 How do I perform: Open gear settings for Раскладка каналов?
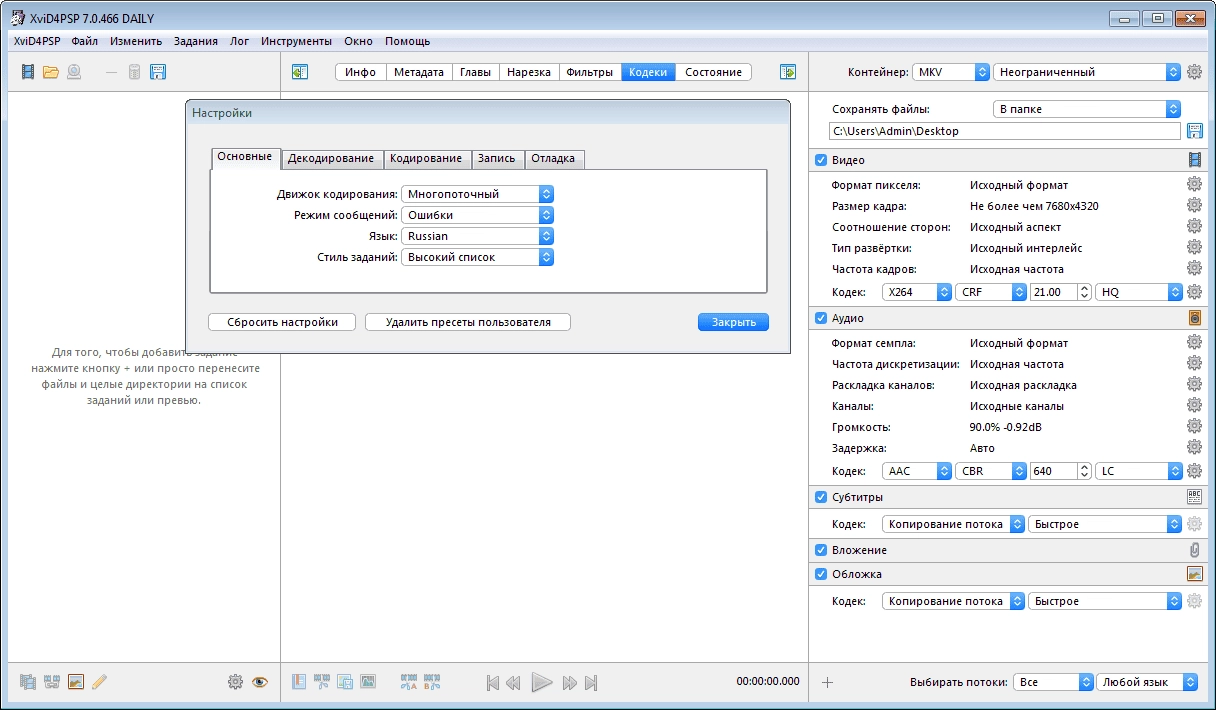click(1194, 385)
